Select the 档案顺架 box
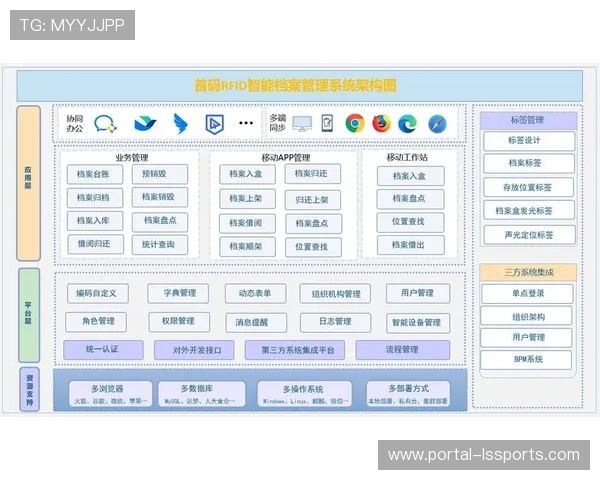The width and height of the screenshot is (600, 480). (x=247, y=247)
